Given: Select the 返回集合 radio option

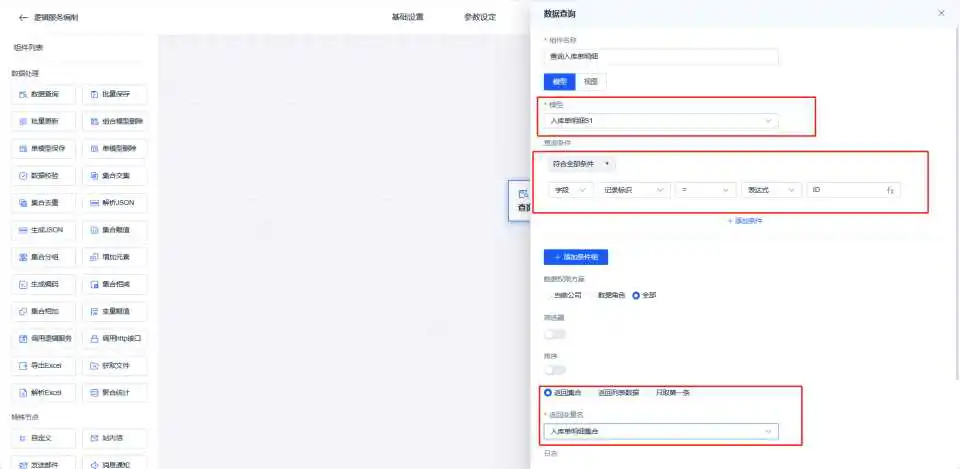Looking at the screenshot, I should pyautogui.click(x=563, y=392).
